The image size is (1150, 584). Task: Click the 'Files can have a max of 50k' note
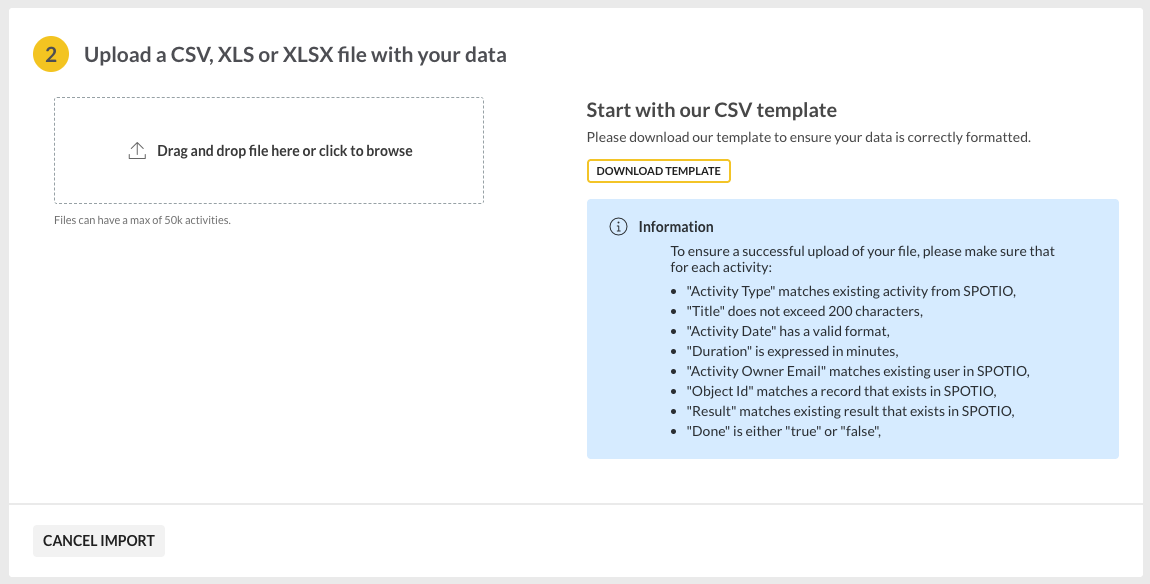click(x=142, y=220)
